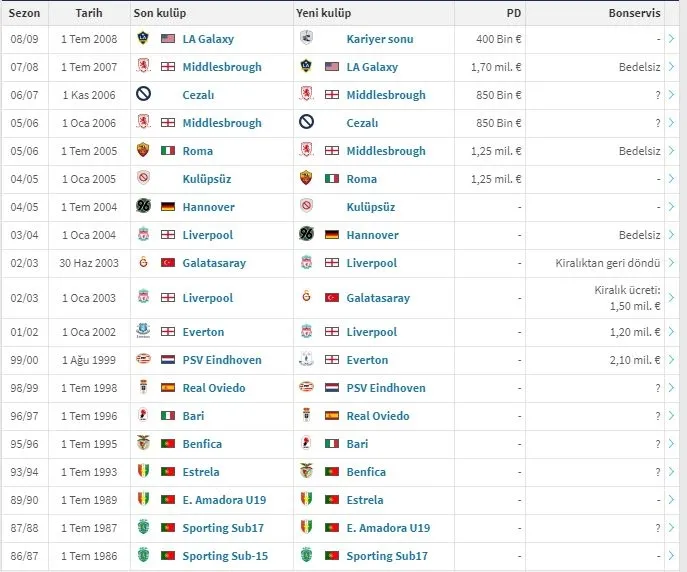Click Turkish flag beside Galatasaray in Yeni kulüp

pyautogui.click(x=331, y=298)
